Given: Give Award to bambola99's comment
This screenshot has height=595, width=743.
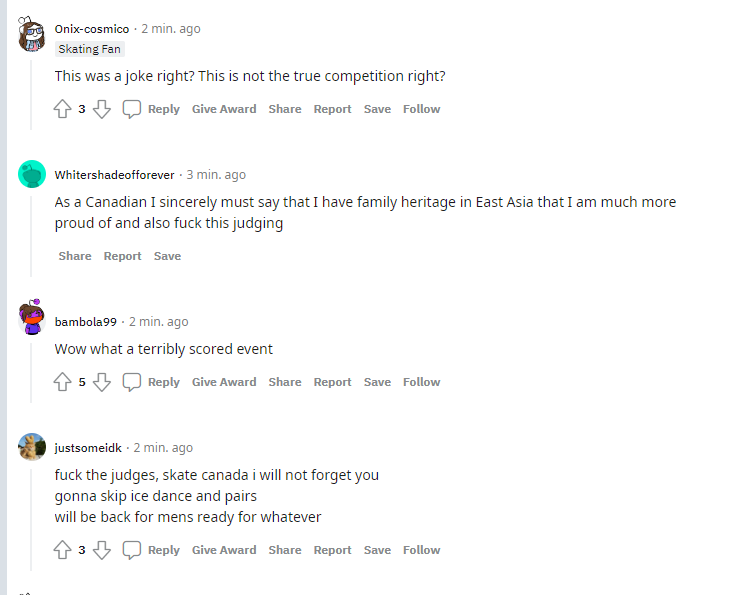Looking at the screenshot, I should (x=224, y=382).
